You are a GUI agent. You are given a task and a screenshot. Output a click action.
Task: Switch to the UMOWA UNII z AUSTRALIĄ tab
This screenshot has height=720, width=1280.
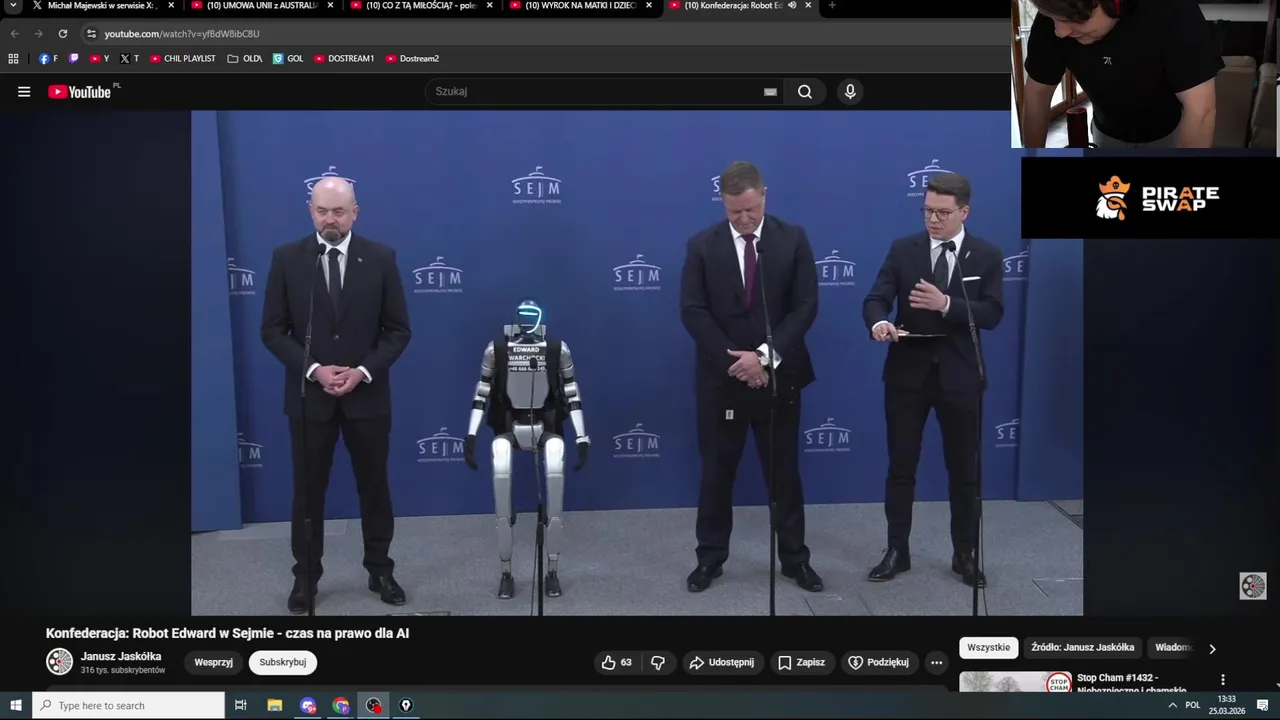pyautogui.click(x=263, y=5)
